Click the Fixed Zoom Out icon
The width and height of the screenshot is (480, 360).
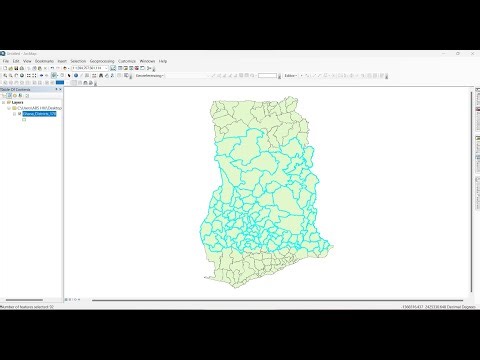[x=34, y=76]
